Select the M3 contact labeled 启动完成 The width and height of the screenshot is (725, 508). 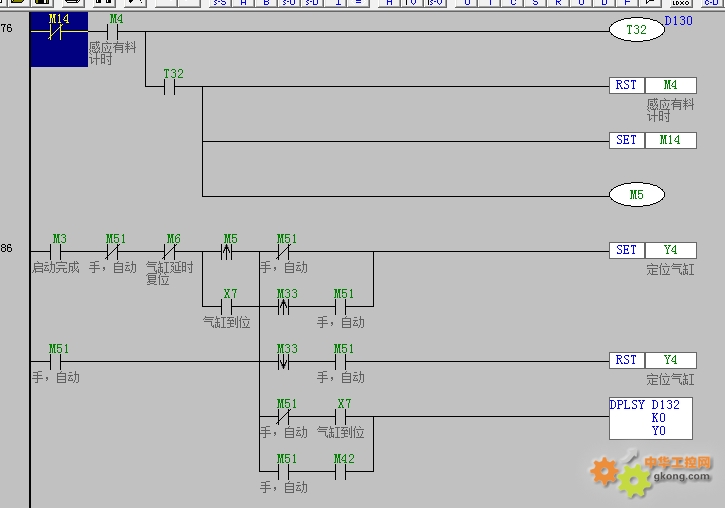pos(55,251)
